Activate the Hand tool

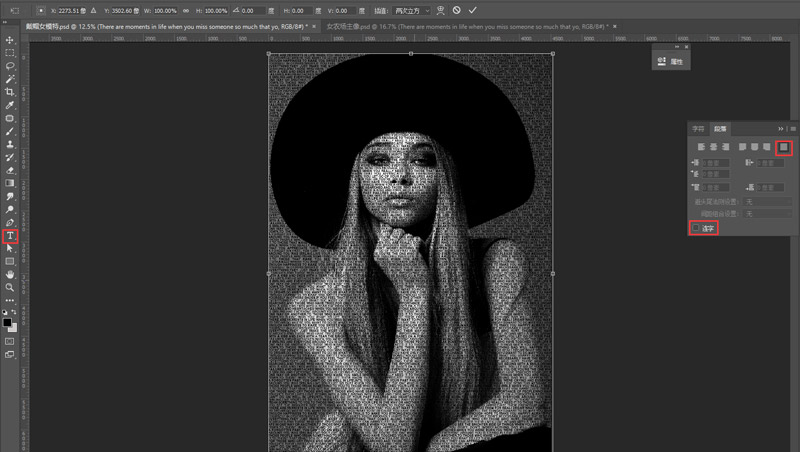click(10, 274)
